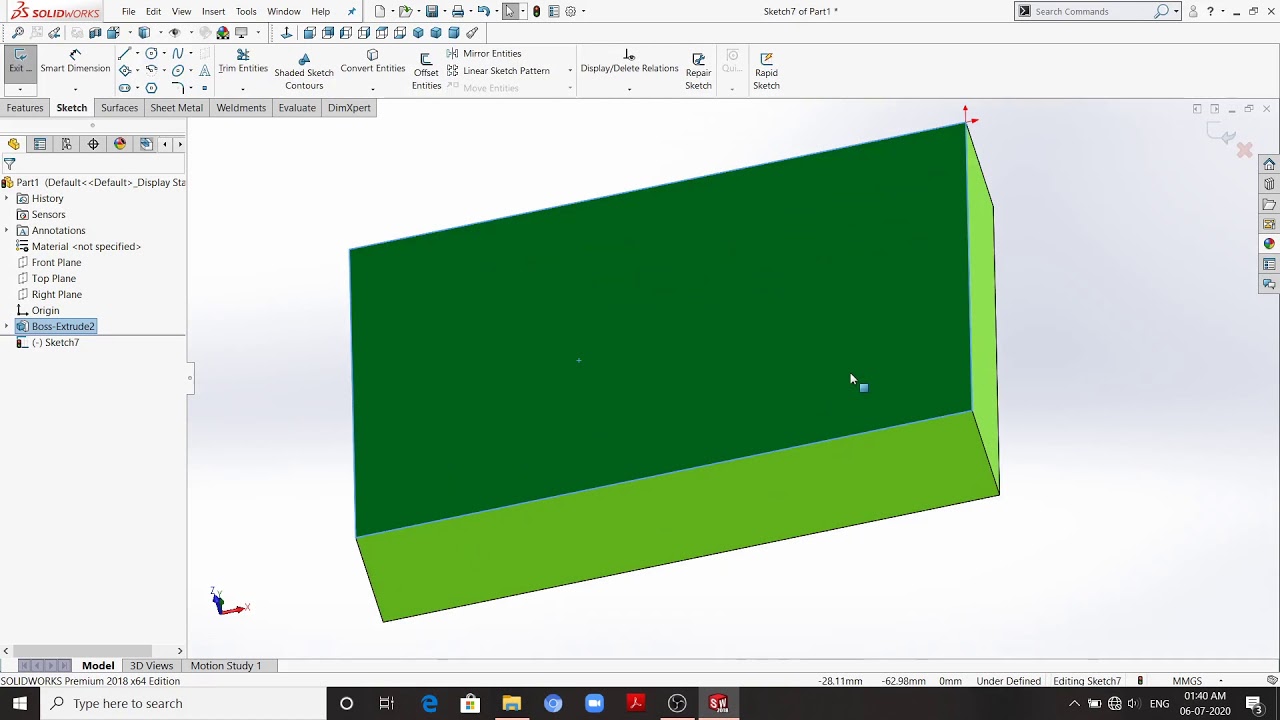Switch to the Evaluate tab
Viewport: 1280px width, 720px height.
[297, 108]
